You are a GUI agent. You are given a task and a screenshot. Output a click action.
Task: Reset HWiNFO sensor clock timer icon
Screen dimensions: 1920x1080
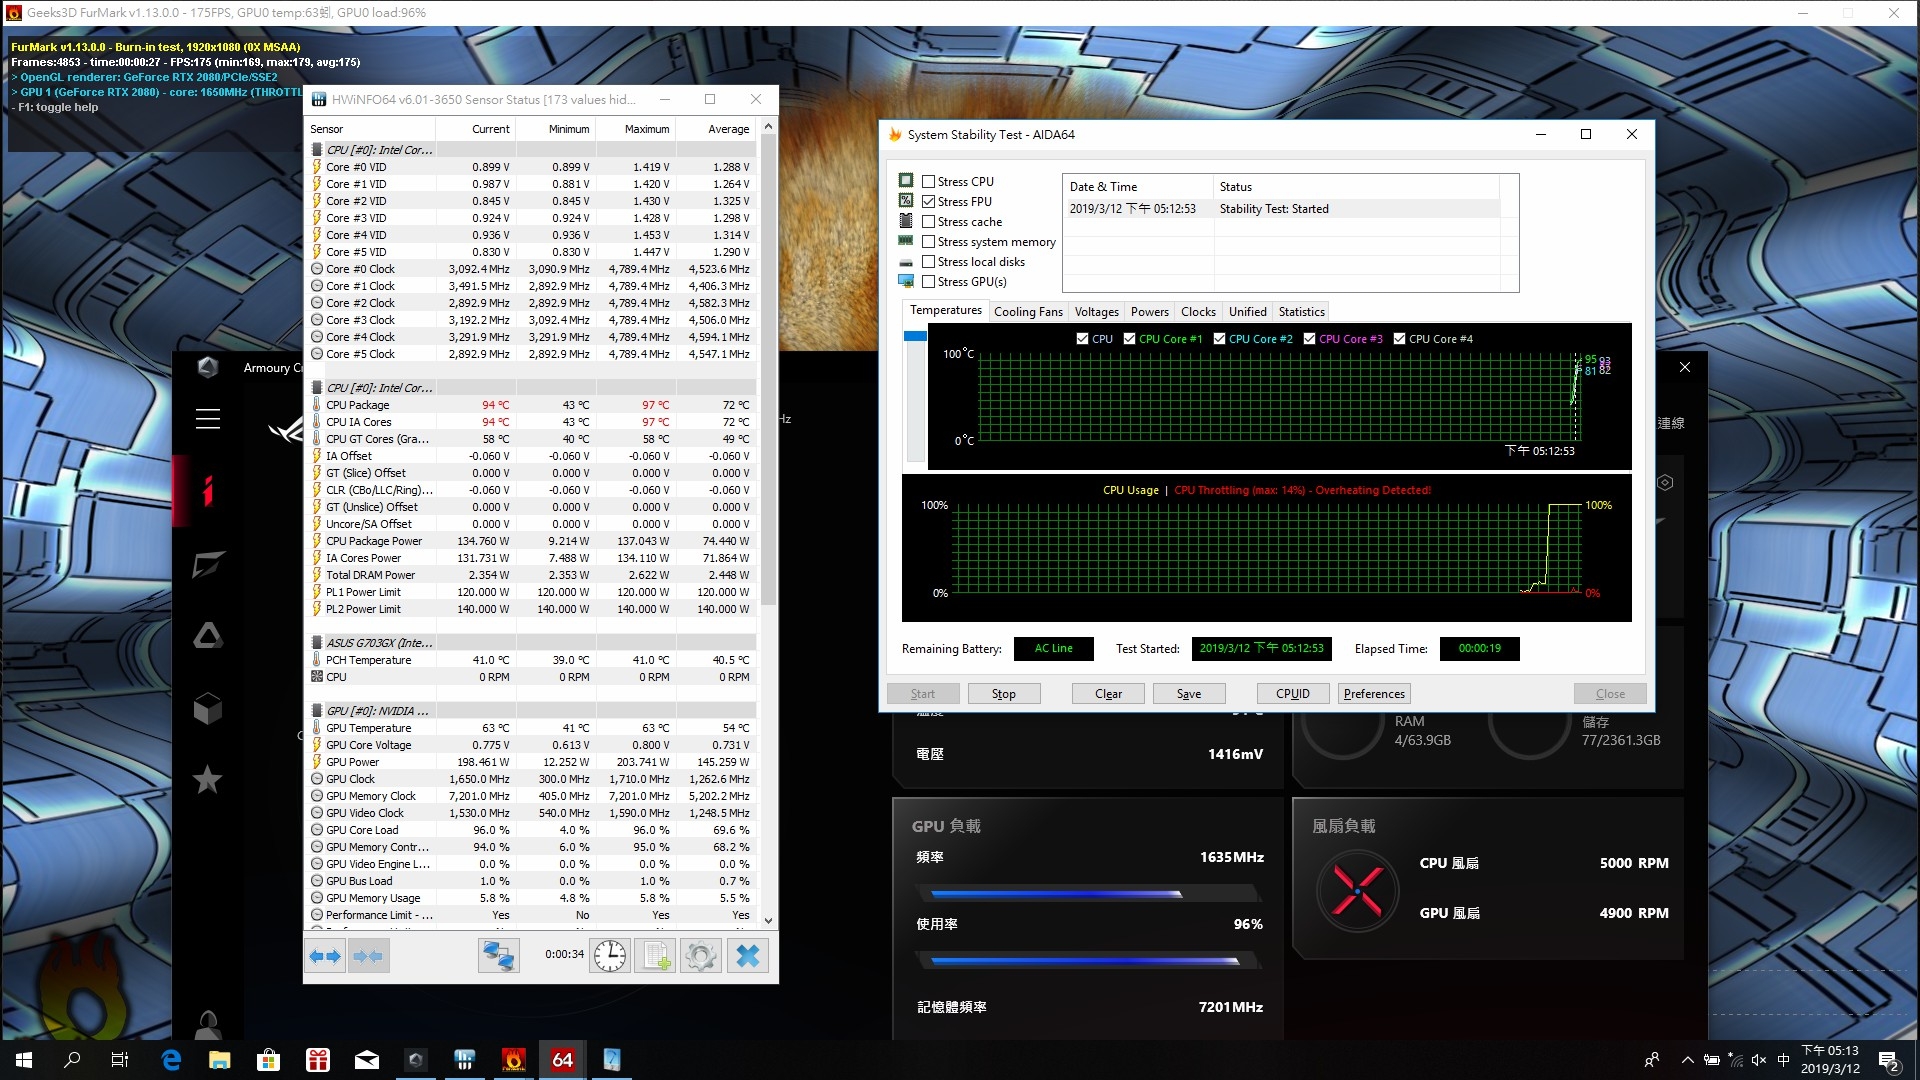pyautogui.click(x=610, y=956)
